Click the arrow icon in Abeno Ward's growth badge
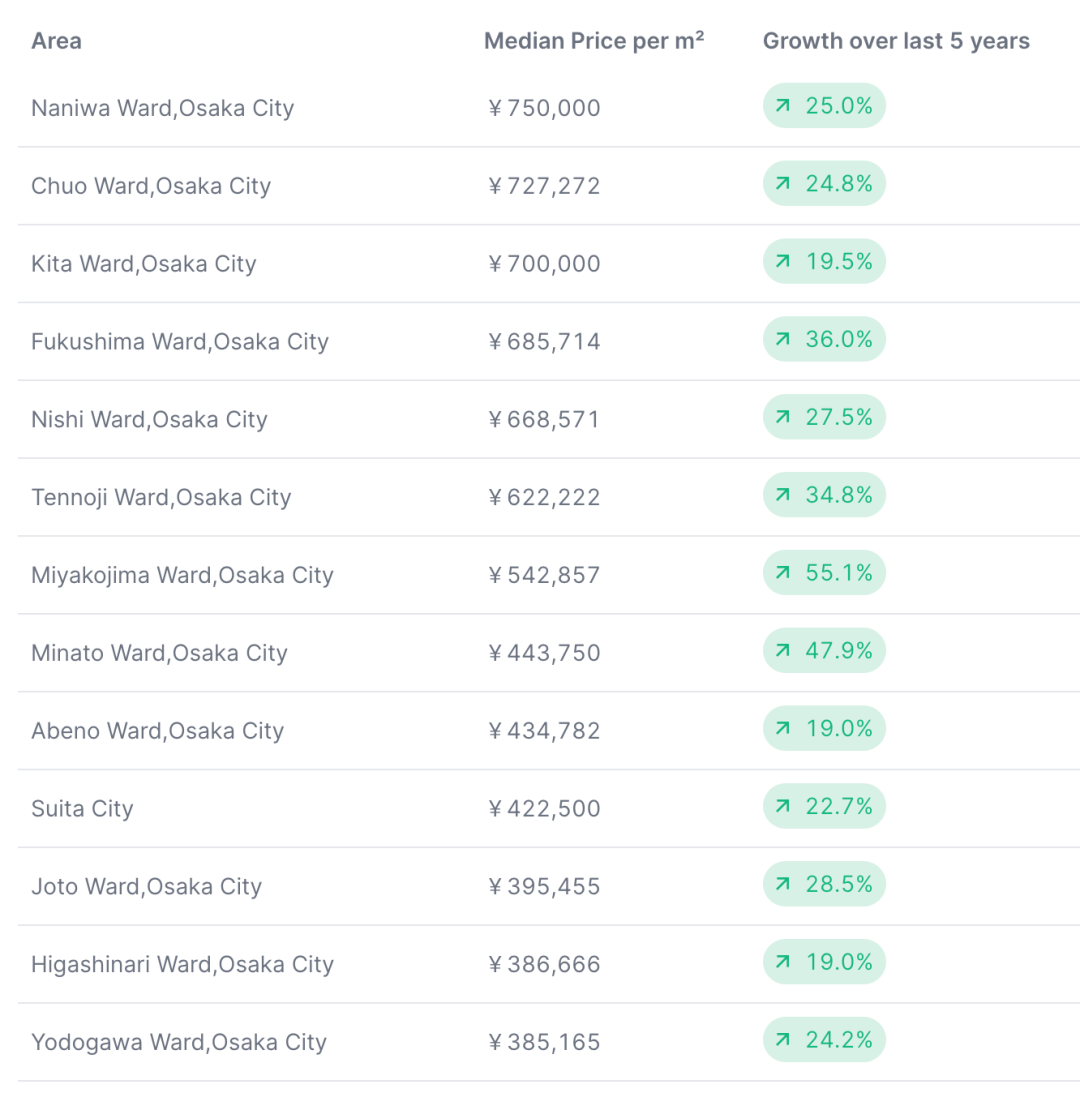1080x1093 pixels. coord(782,728)
